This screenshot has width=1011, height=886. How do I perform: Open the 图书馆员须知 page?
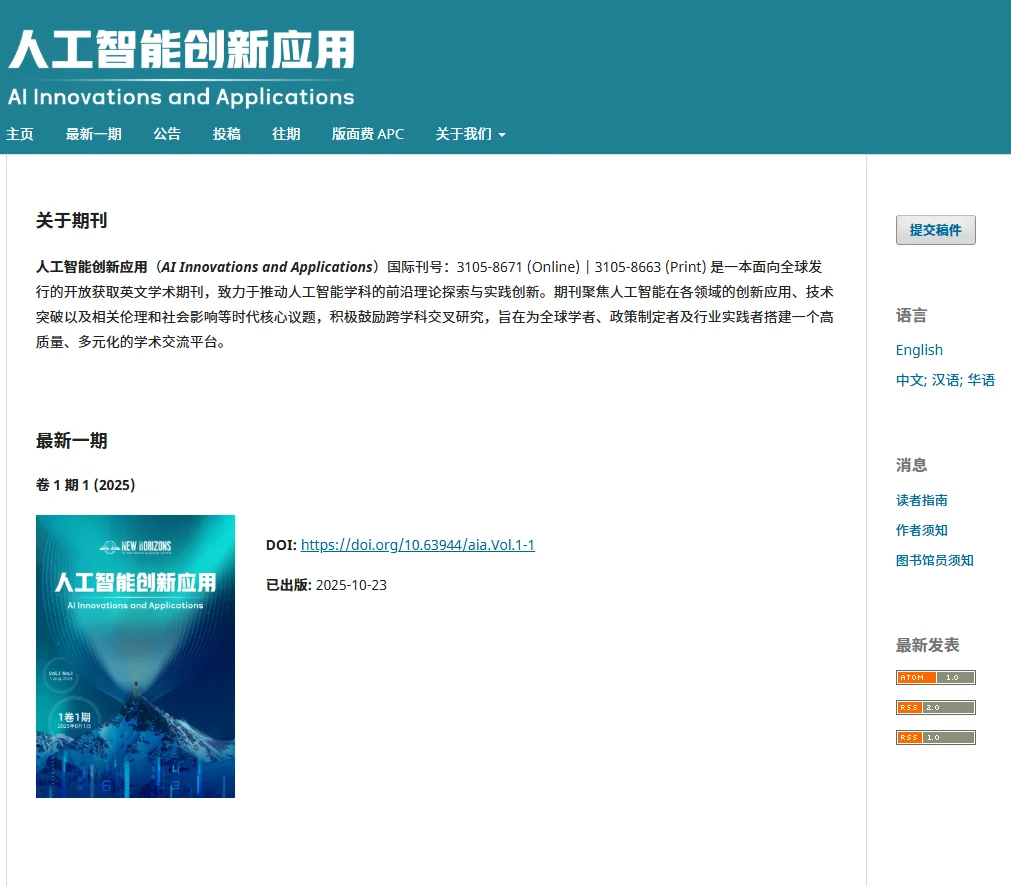click(935, 560)
